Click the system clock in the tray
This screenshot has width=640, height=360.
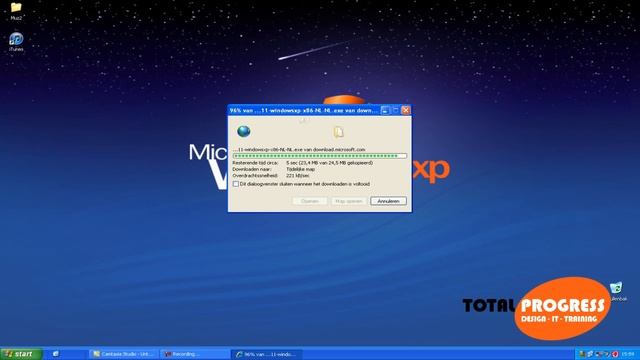[x=628, y=354]
